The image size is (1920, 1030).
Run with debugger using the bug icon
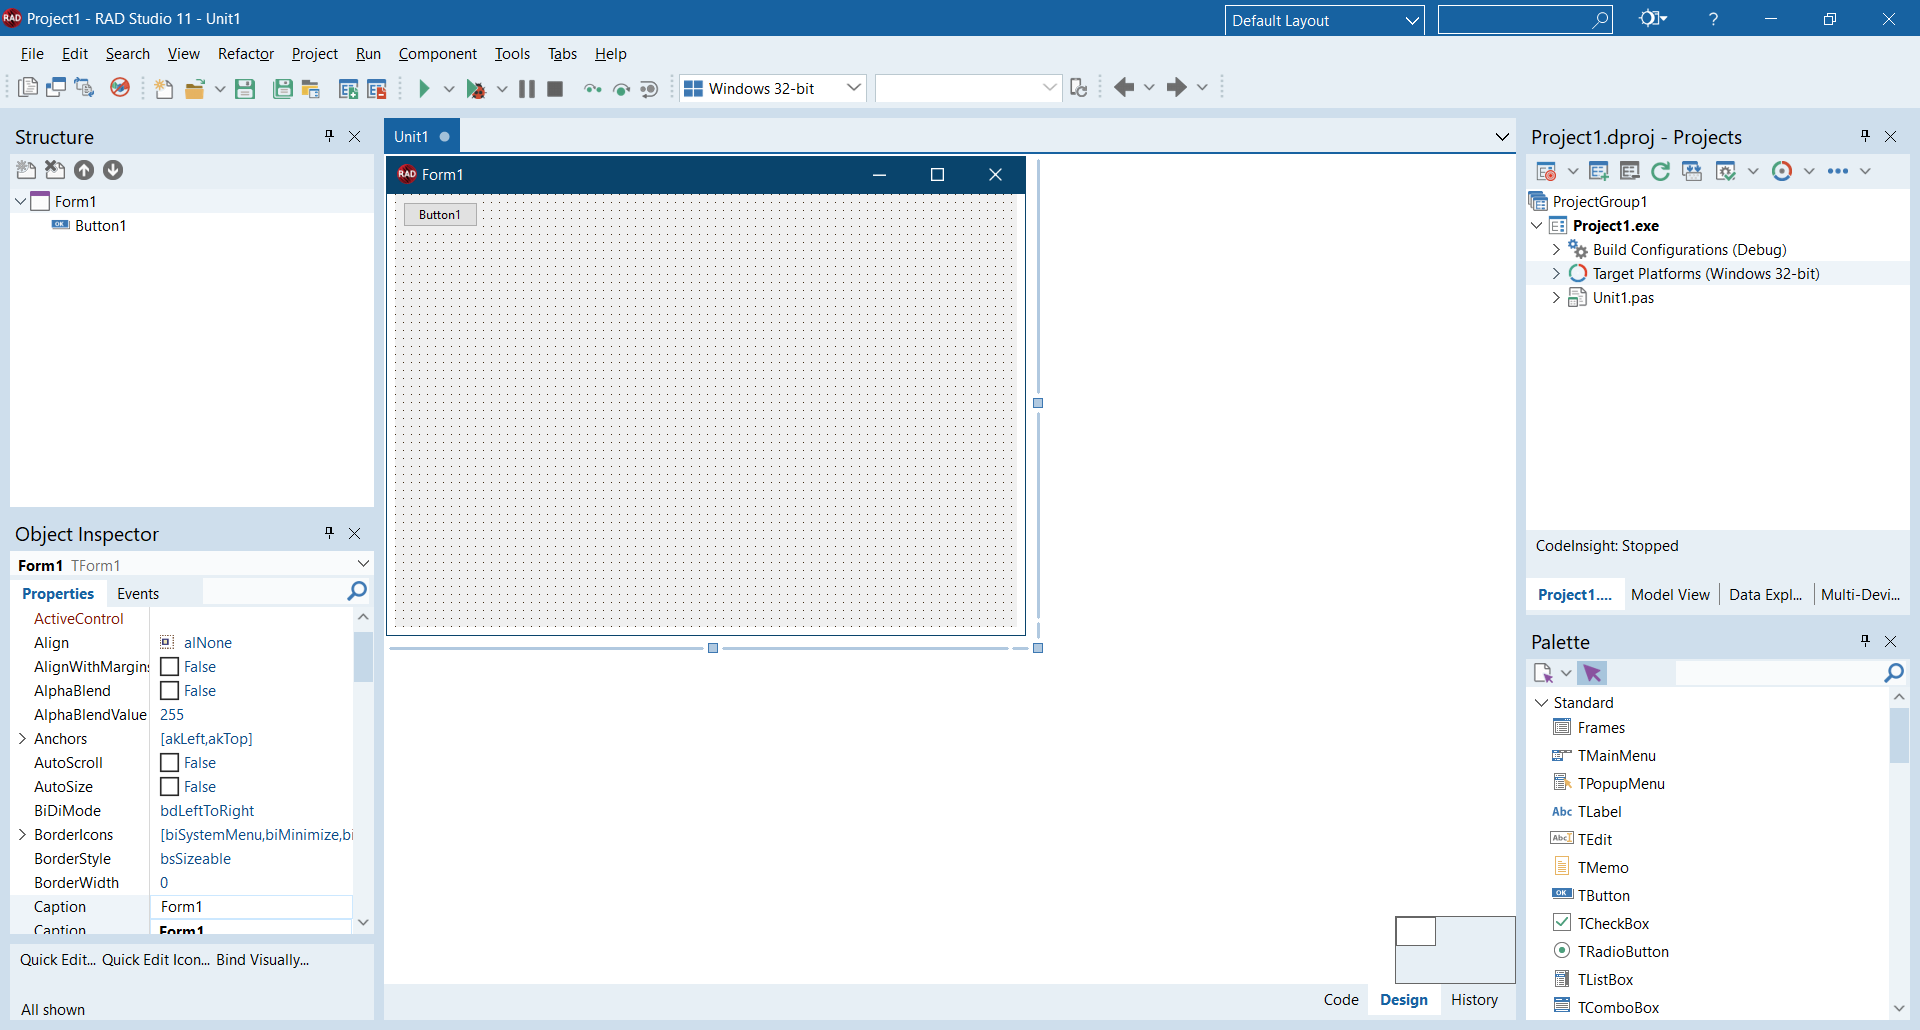click(476, 88)
